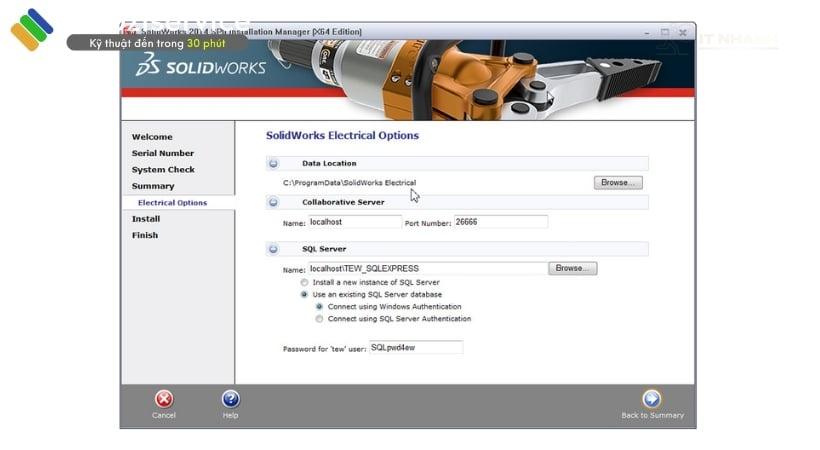Open Help via the question mark icon
820x450 pixels.
tap(230, 399)
